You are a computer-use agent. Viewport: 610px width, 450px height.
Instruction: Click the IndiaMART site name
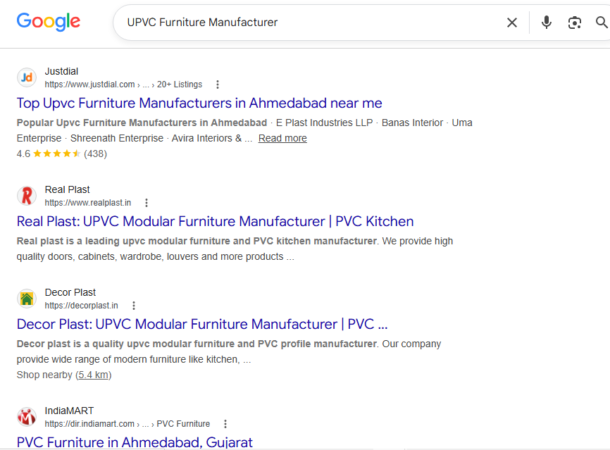[69, 411]
